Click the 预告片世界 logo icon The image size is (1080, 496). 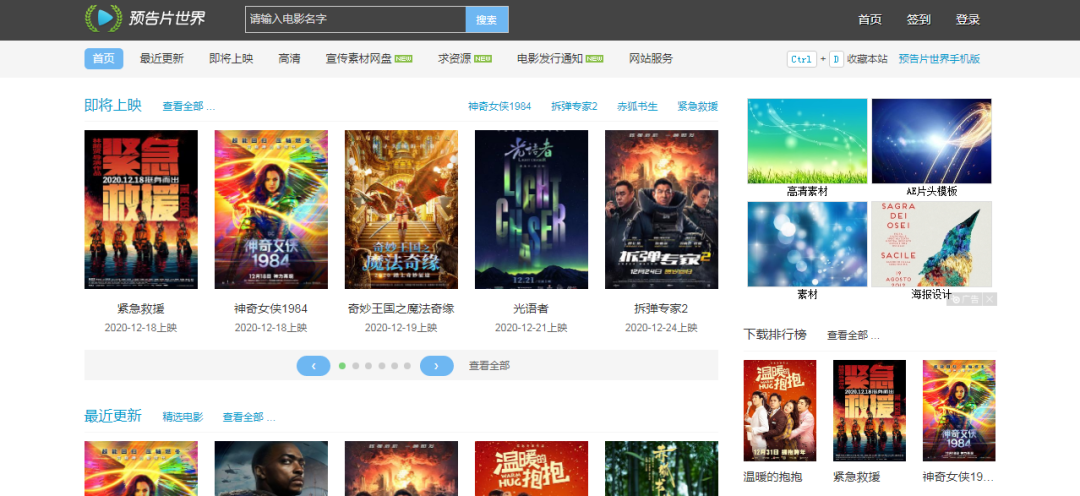103,19
